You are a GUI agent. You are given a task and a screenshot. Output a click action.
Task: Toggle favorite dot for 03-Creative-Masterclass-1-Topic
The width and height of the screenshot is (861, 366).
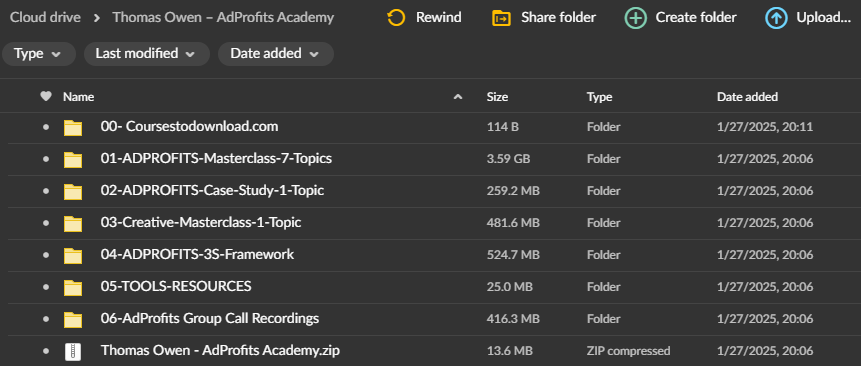(x=46, y=223)
